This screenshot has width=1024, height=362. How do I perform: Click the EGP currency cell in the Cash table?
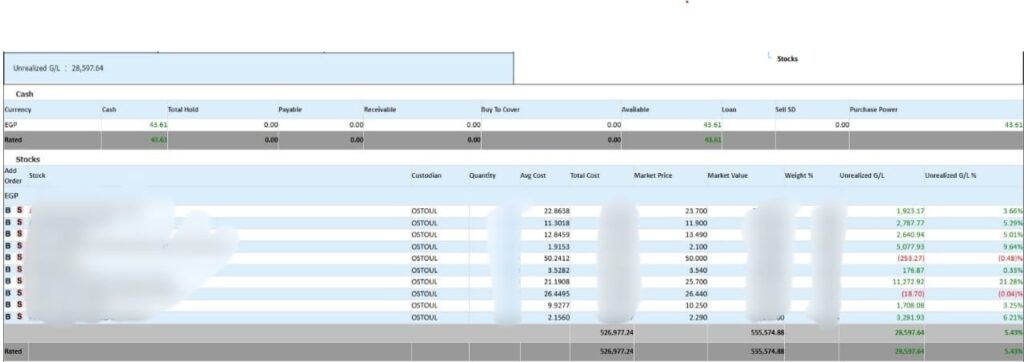[10, 124]
